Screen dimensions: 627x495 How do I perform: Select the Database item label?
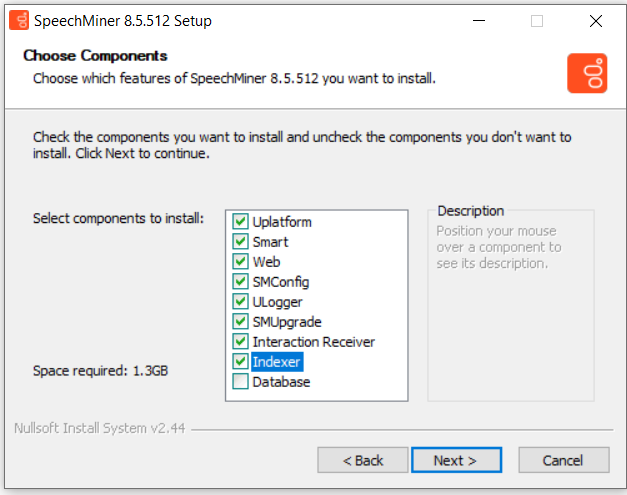[281, 382]
